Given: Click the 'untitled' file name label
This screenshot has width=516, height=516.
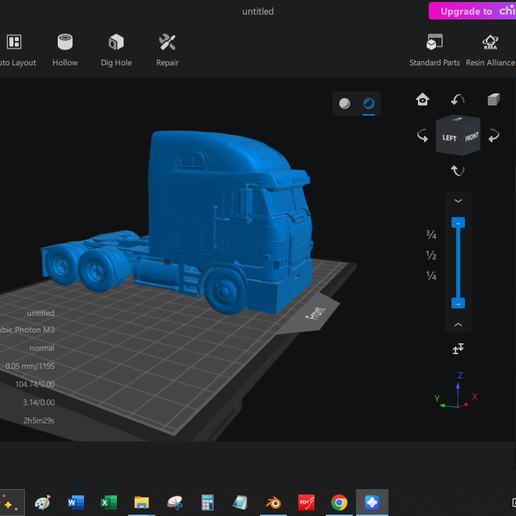Looking at the screenshot, I should (x=40, y=313).
